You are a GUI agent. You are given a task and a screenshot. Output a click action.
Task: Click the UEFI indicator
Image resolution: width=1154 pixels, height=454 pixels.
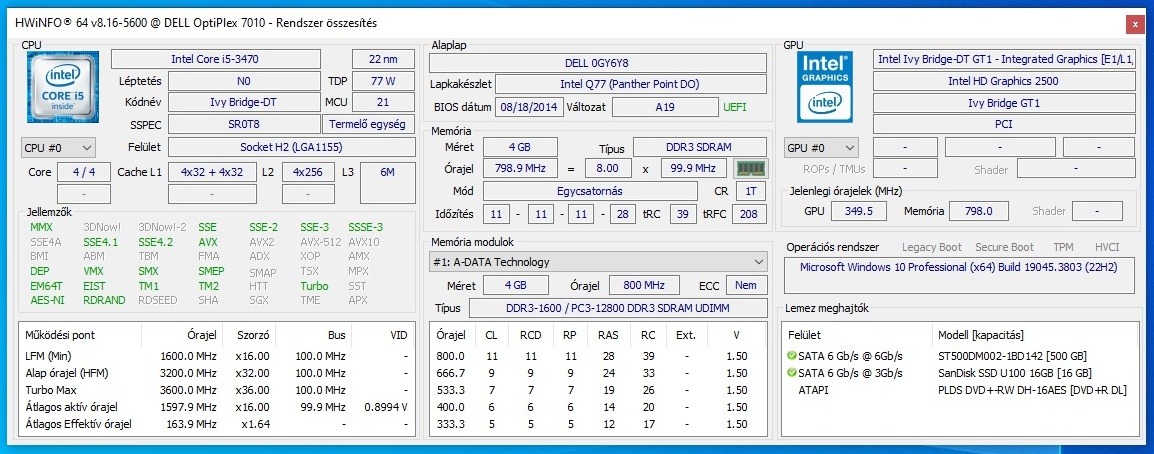(734, 107)
